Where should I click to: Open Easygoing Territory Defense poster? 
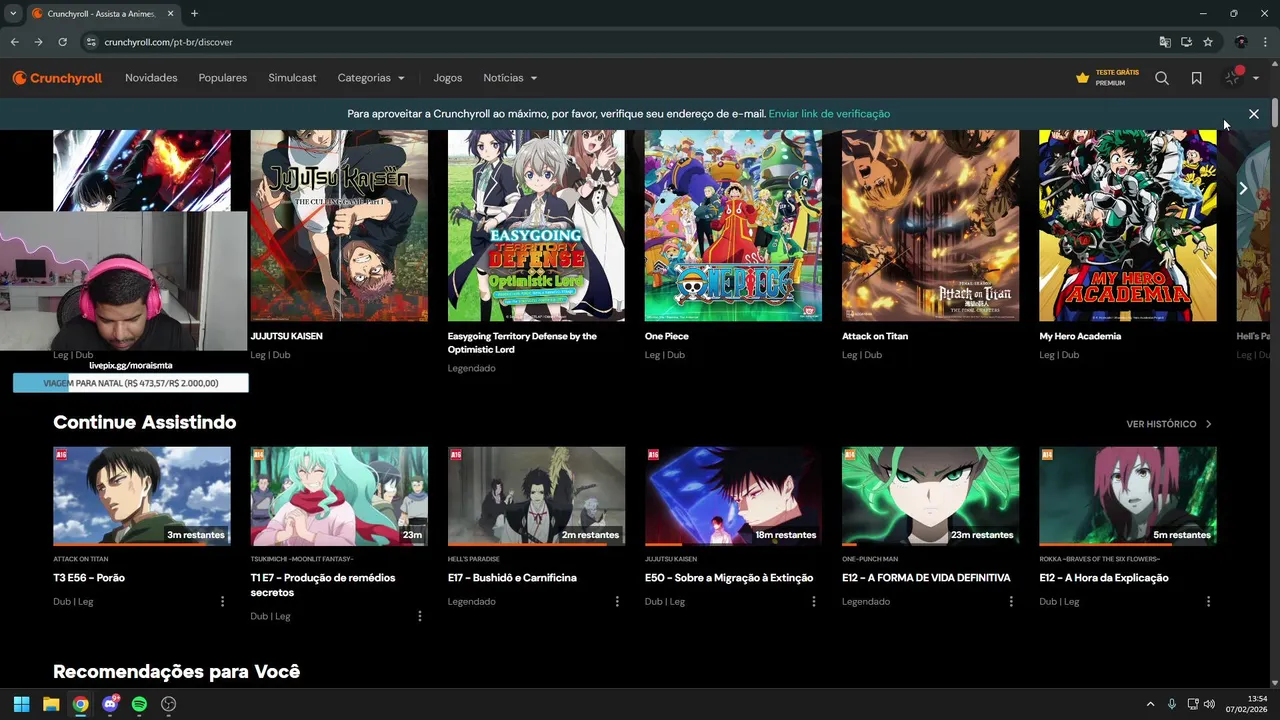click(536, 225)
